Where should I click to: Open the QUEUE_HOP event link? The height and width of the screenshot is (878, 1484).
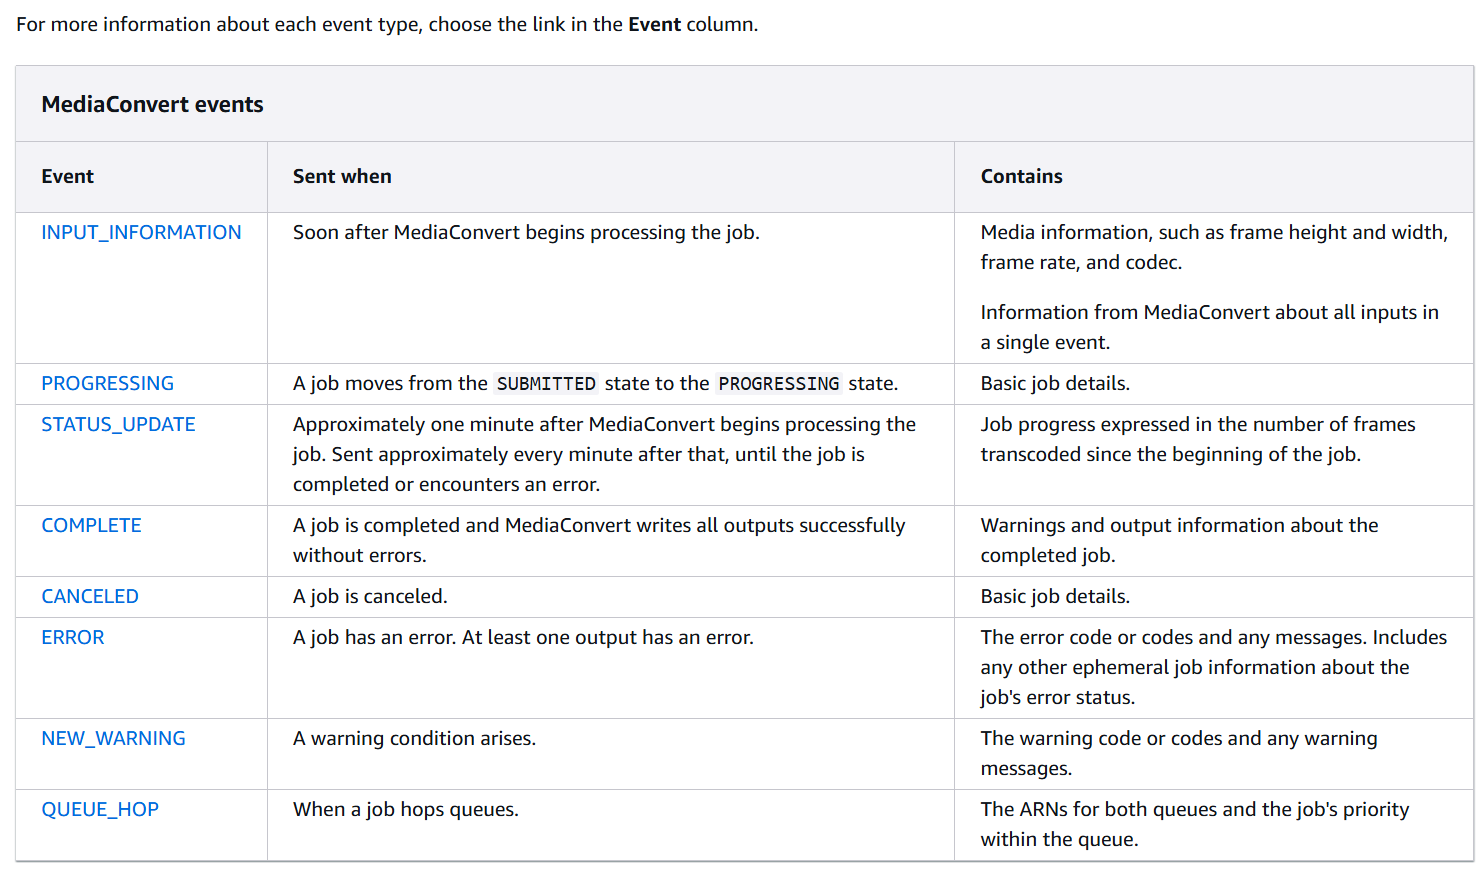pyautogui.click(x=100, y=809)
